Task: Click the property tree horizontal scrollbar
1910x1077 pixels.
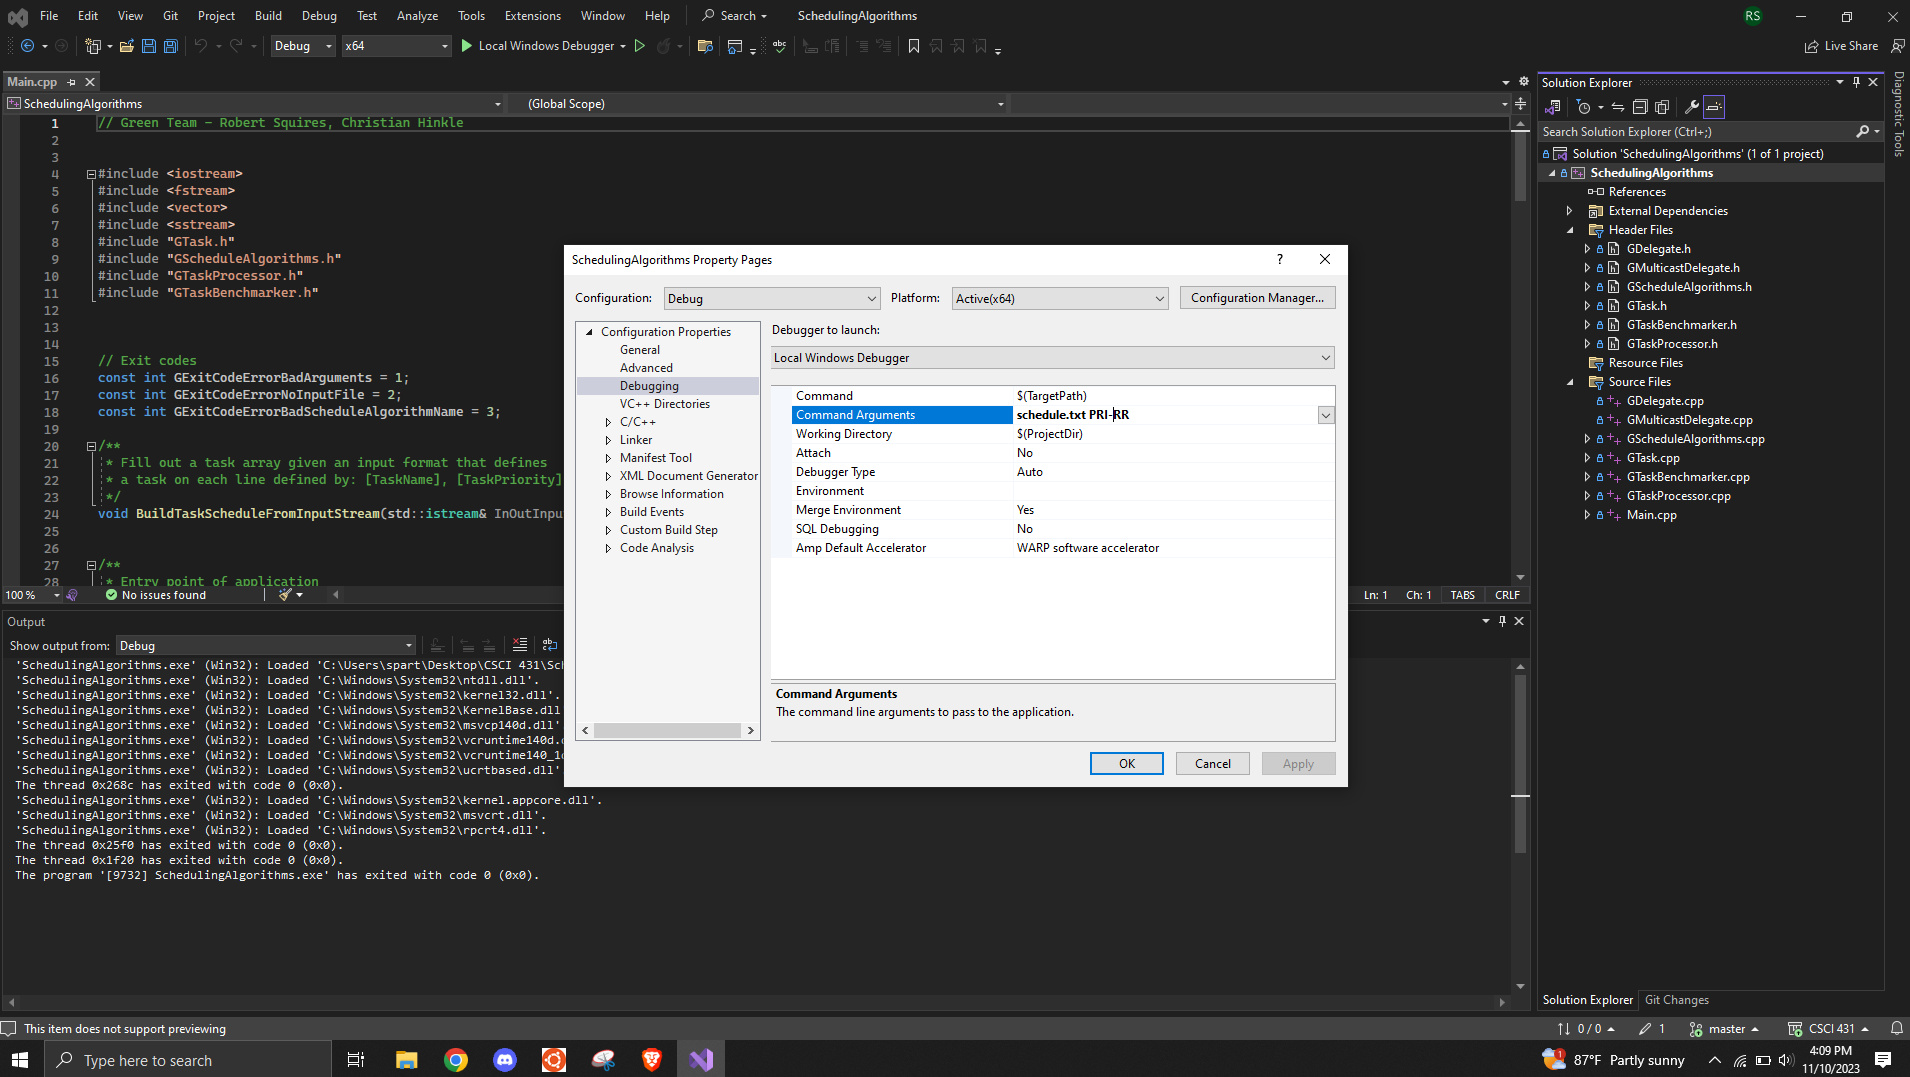Action: click(668, 730)
